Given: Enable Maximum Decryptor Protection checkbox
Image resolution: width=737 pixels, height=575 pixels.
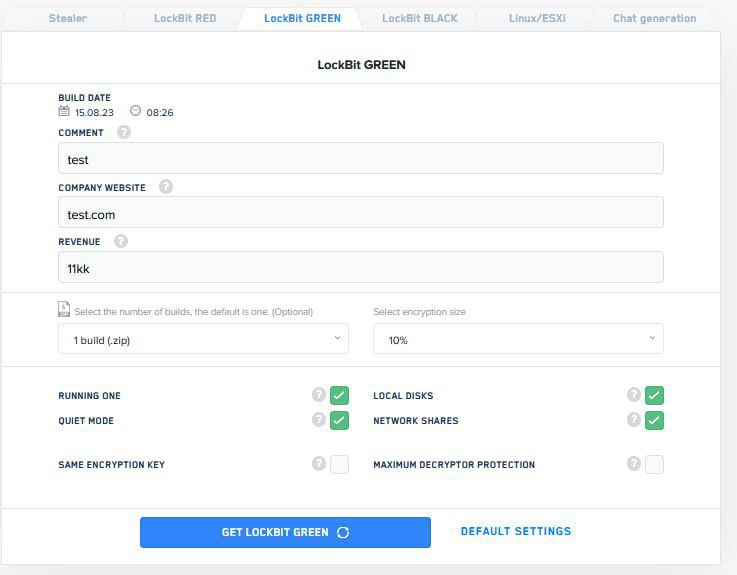Looking at the screenshot, I should [x=654, y=465].
